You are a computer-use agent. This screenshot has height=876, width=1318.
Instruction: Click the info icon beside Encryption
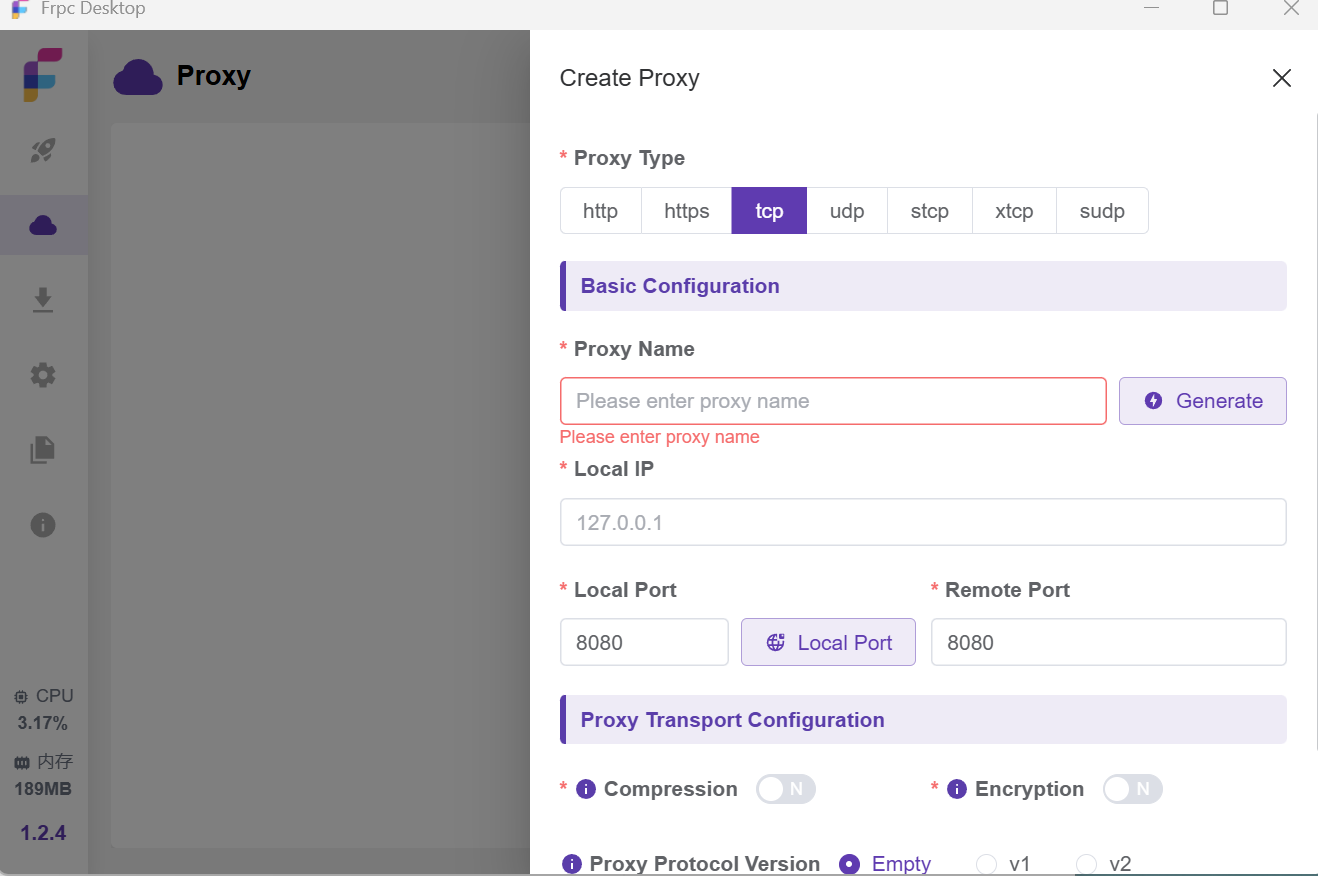coord(957,789)
